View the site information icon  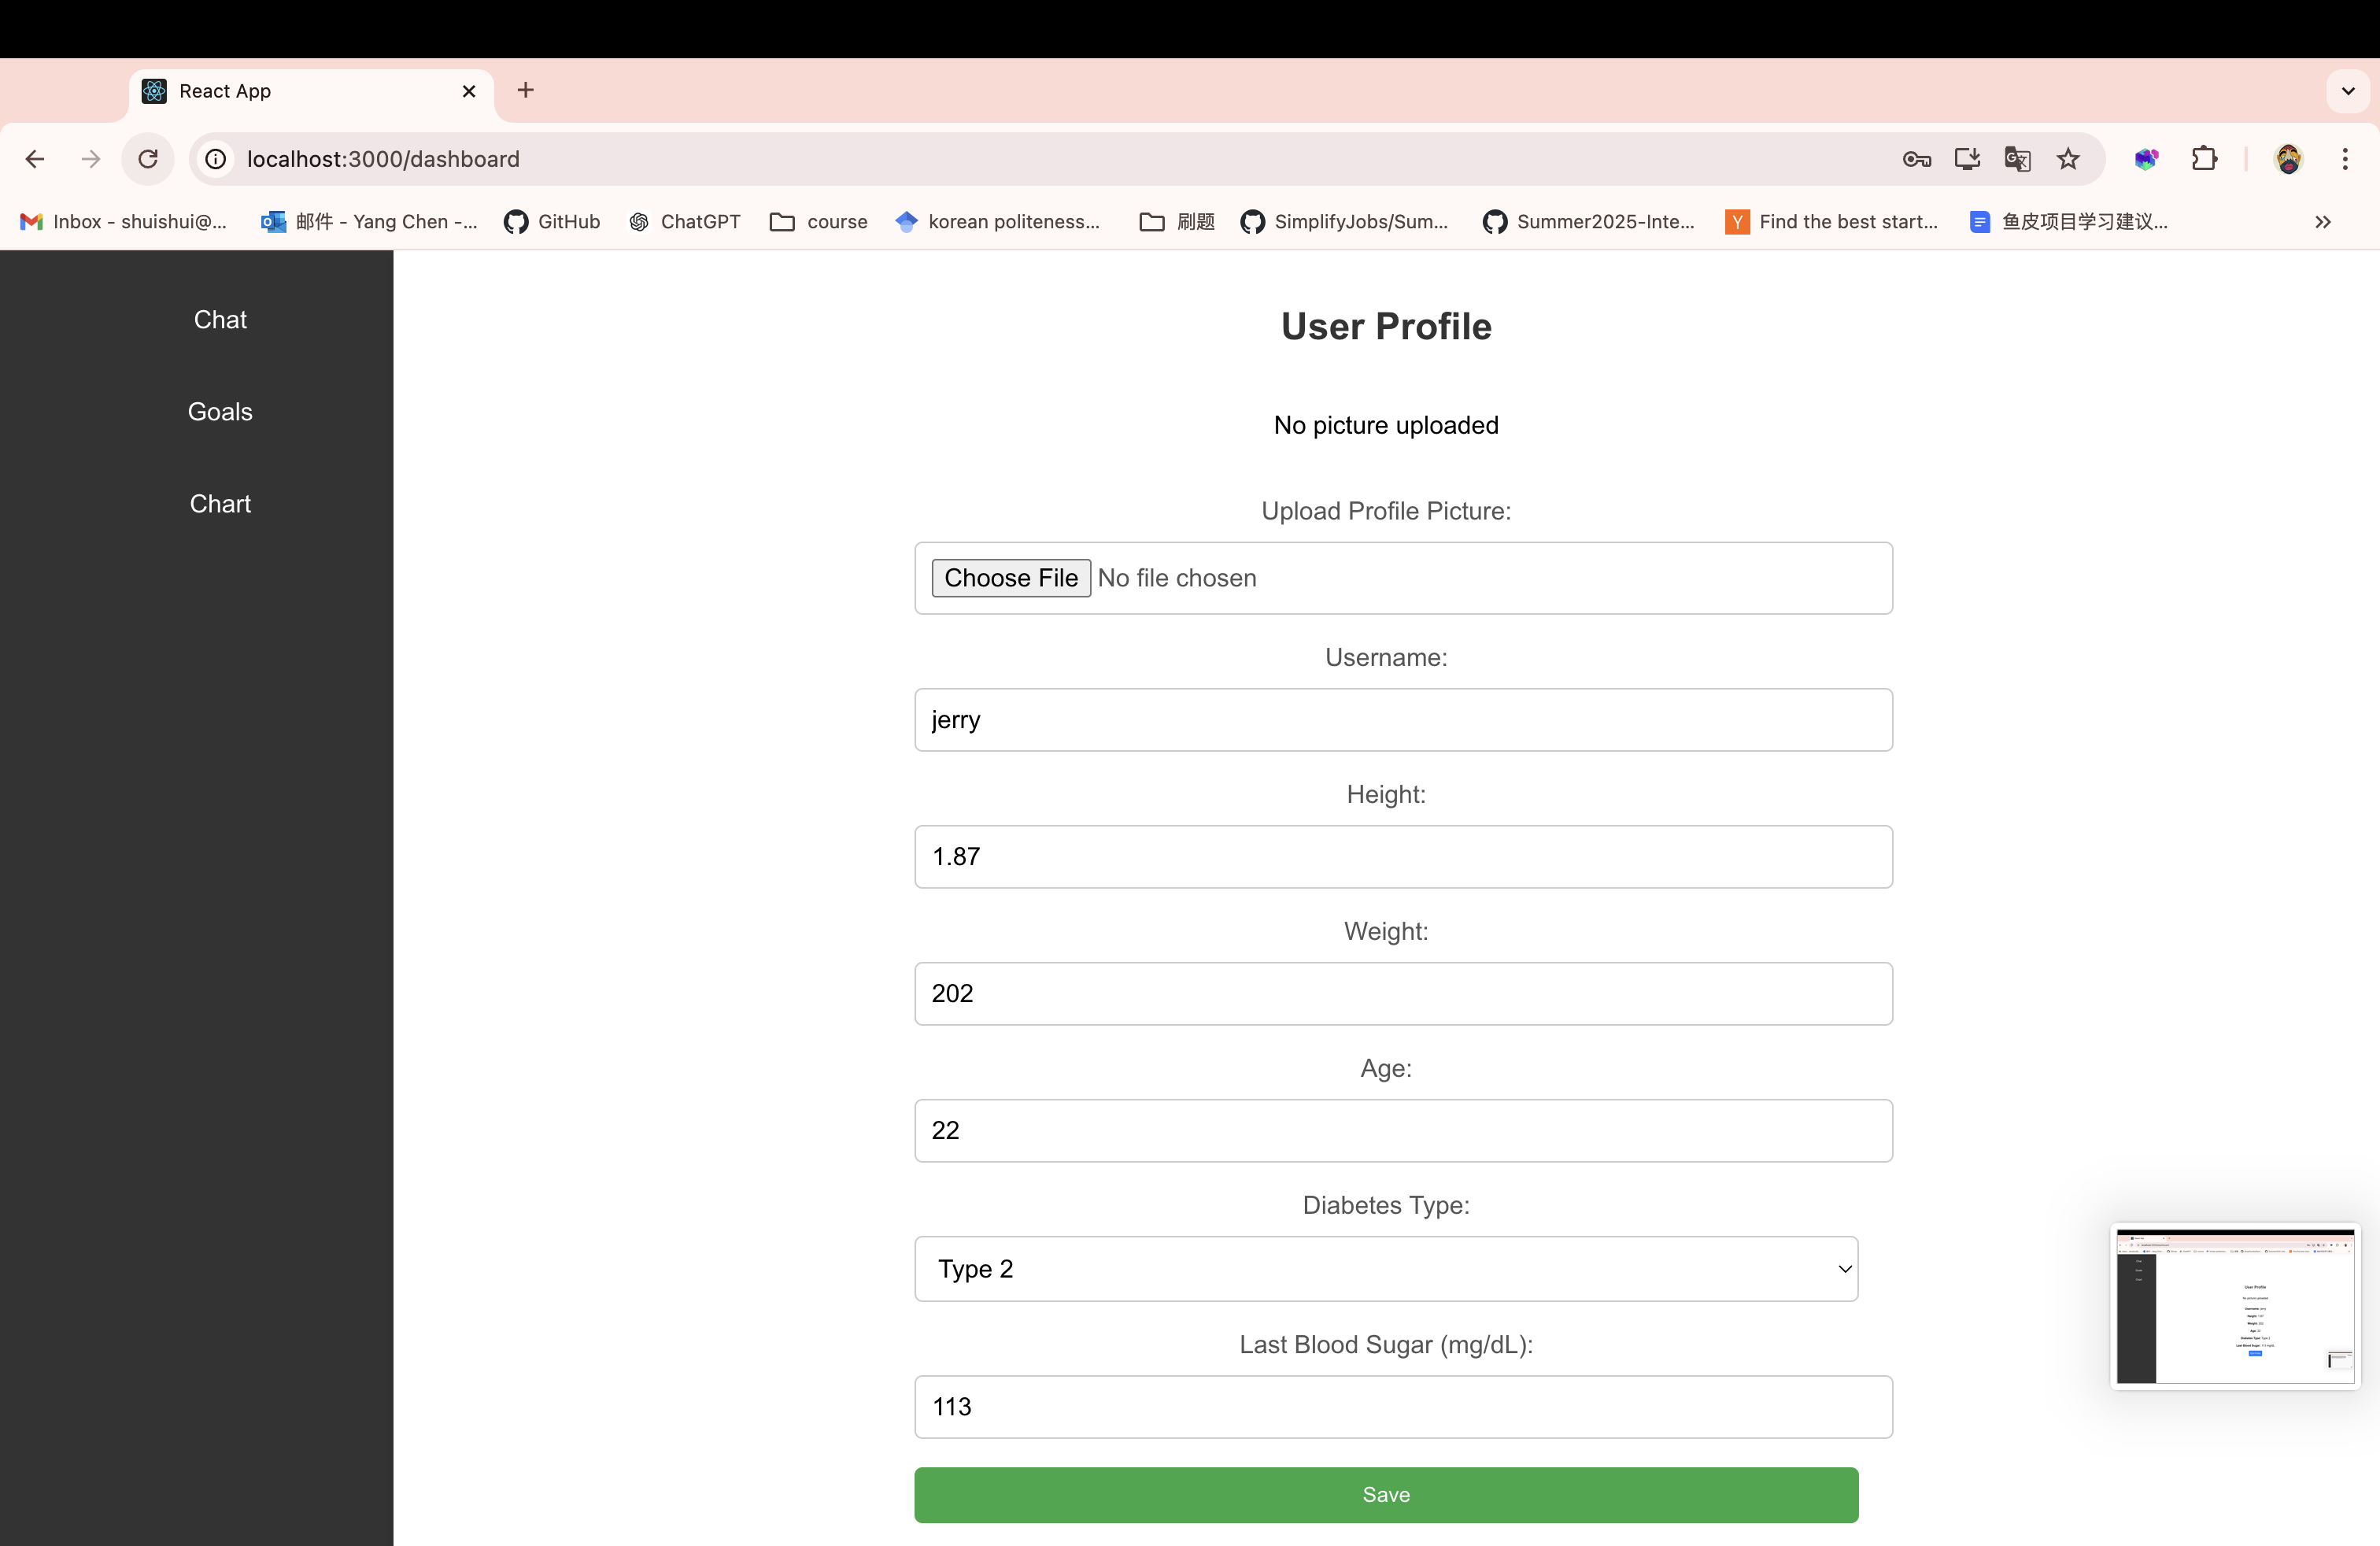pyautogui.click(x=216, y=159)
